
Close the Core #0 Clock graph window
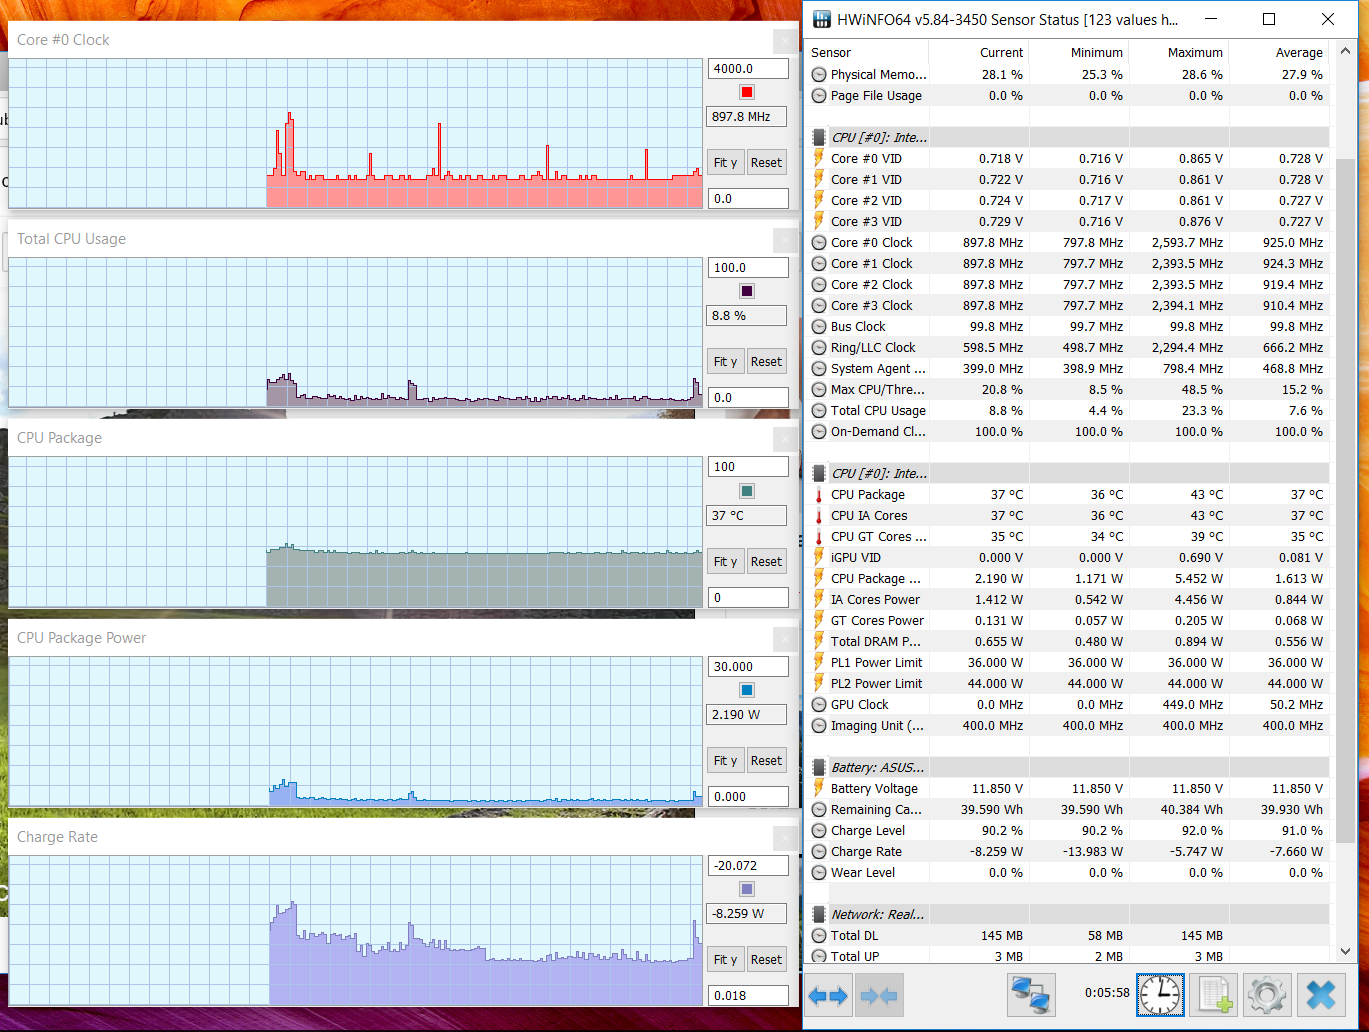[x=786, y=40]
